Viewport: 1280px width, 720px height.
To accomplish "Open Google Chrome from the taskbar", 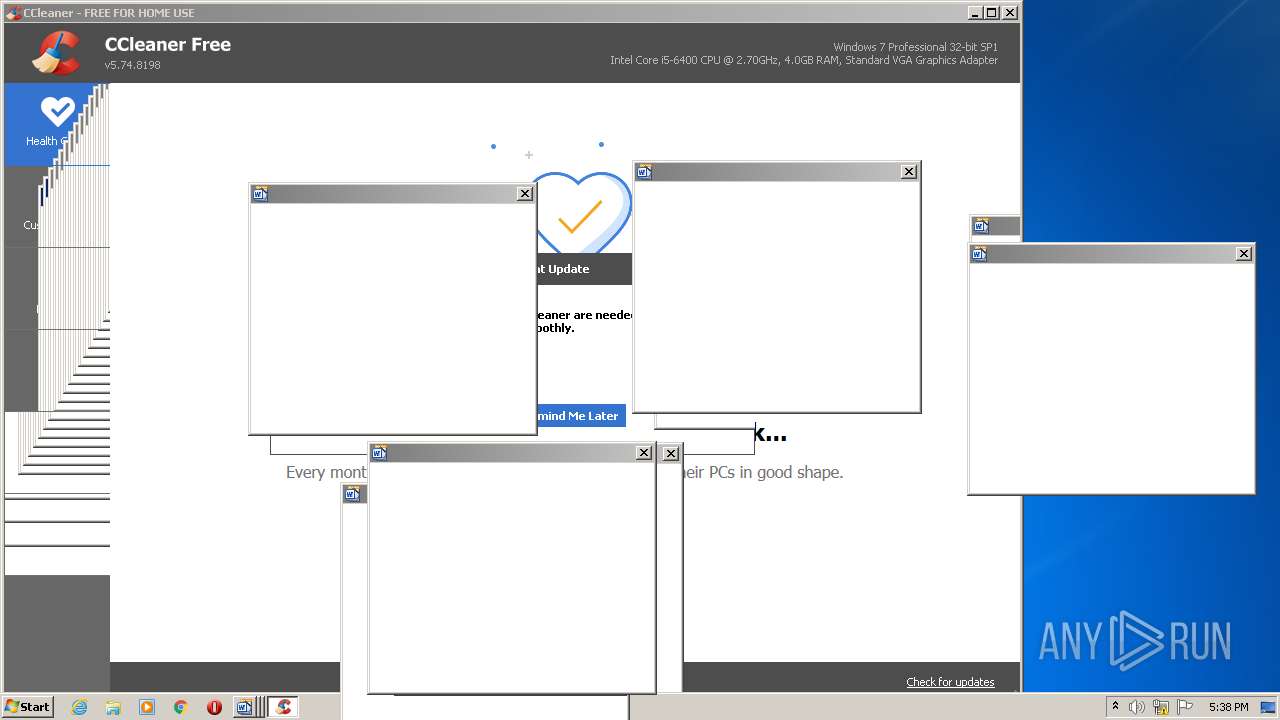I will coord(180,707).
